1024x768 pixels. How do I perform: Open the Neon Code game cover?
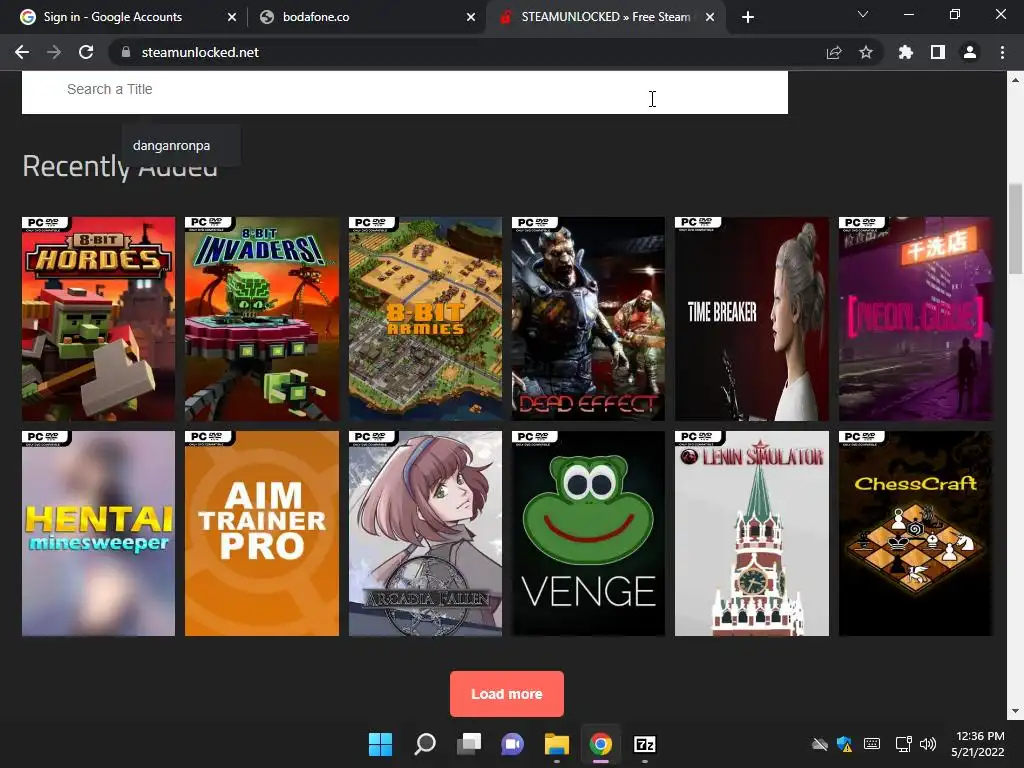(x=915, y=319)
